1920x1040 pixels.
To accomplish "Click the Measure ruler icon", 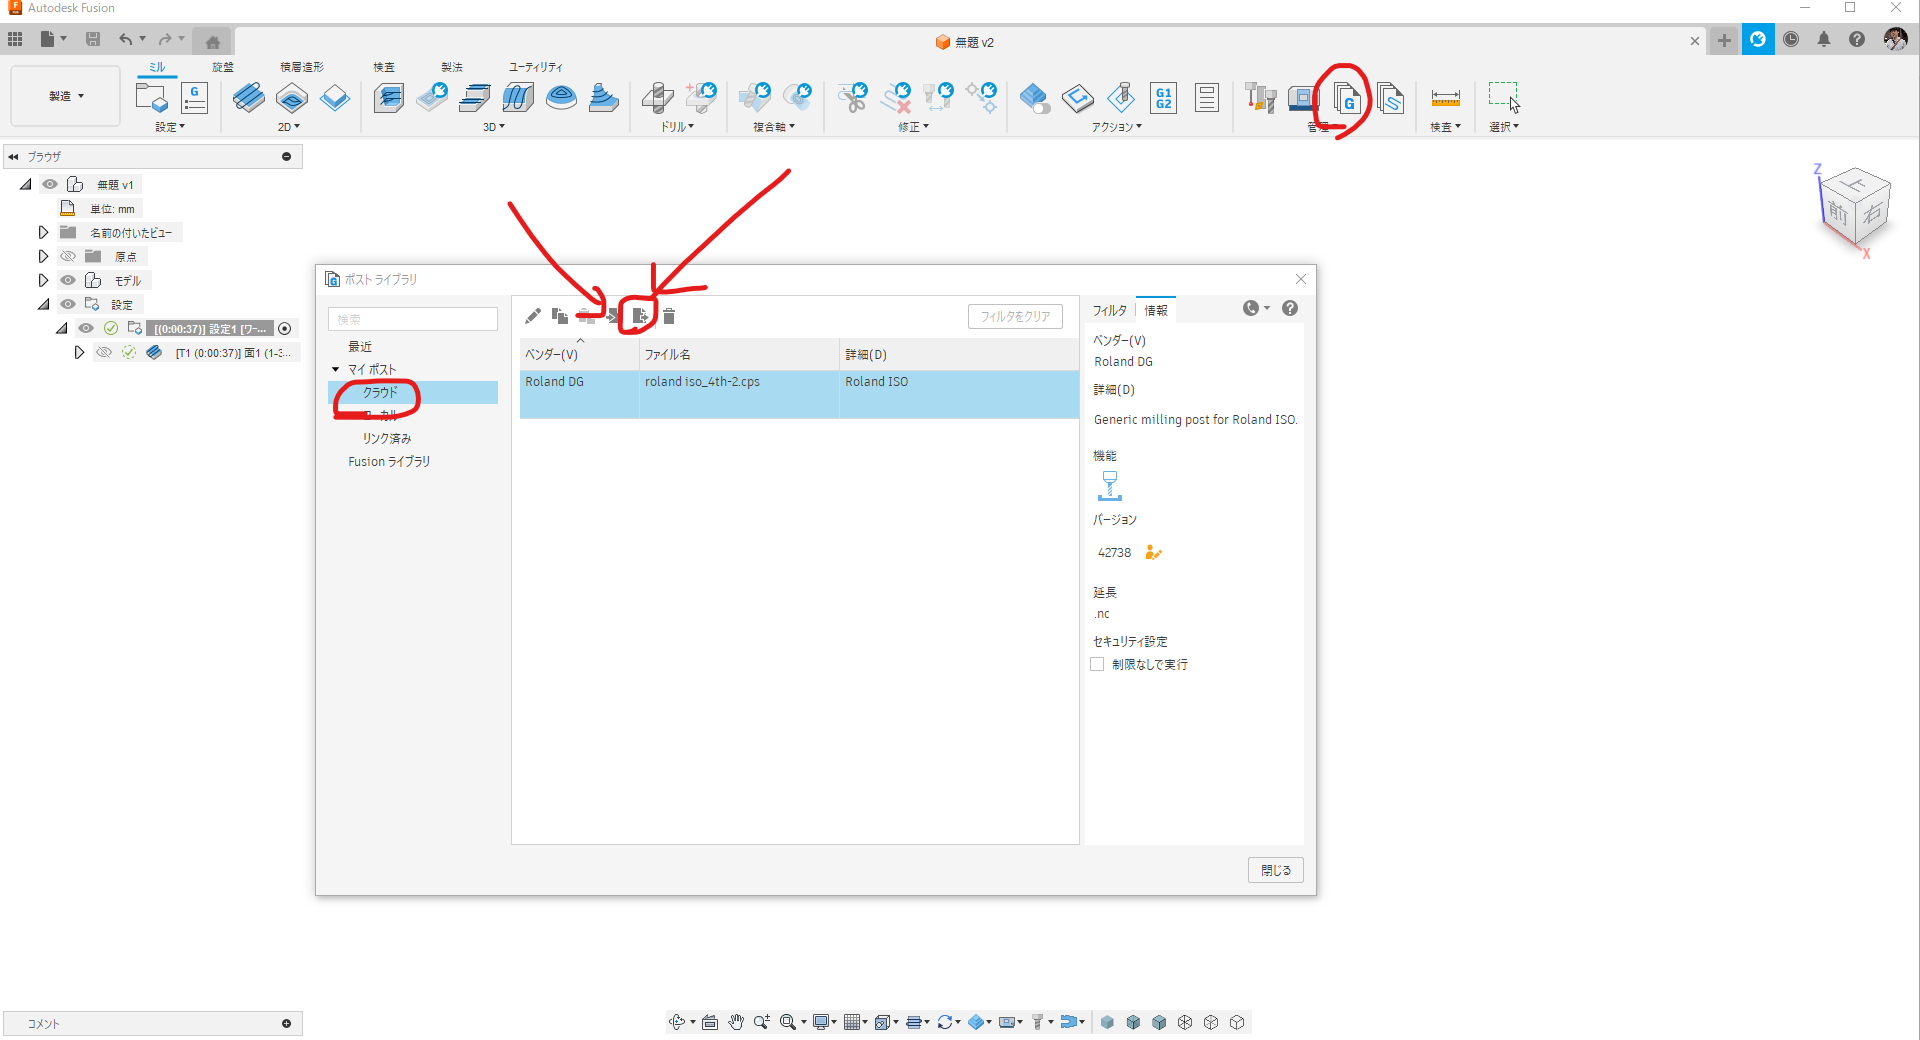I will coord(1446,98).
